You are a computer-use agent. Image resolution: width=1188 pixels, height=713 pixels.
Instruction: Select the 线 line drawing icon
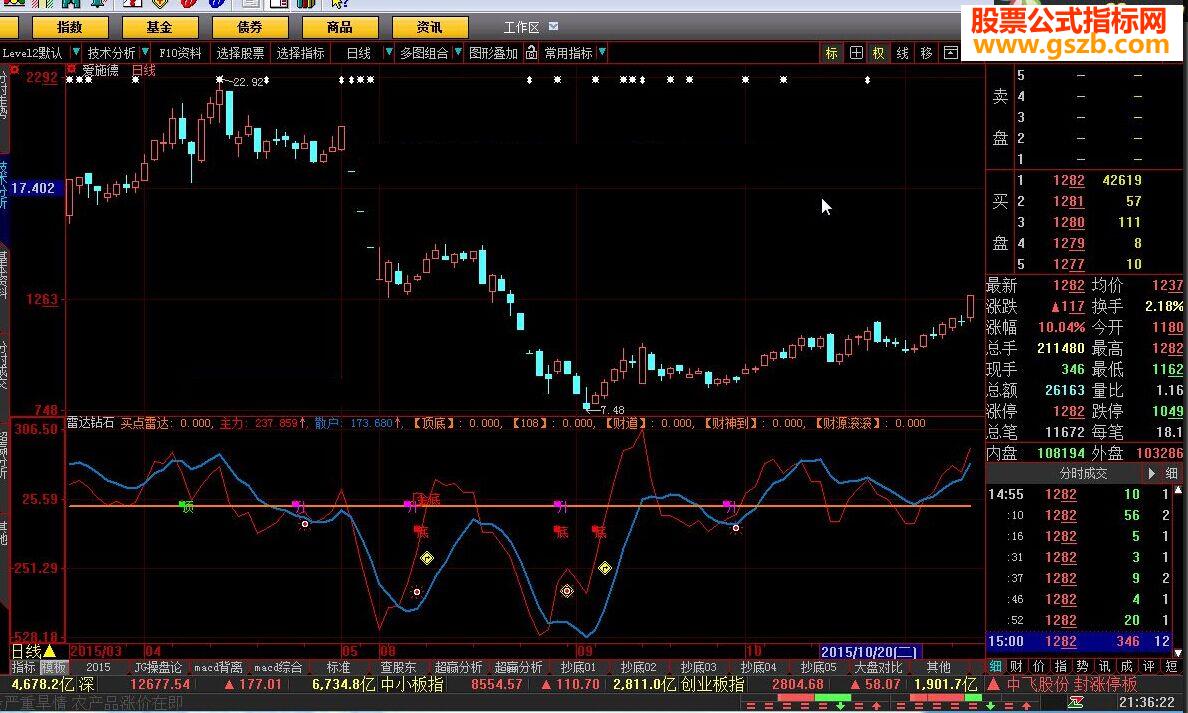(x=902, y=53)
